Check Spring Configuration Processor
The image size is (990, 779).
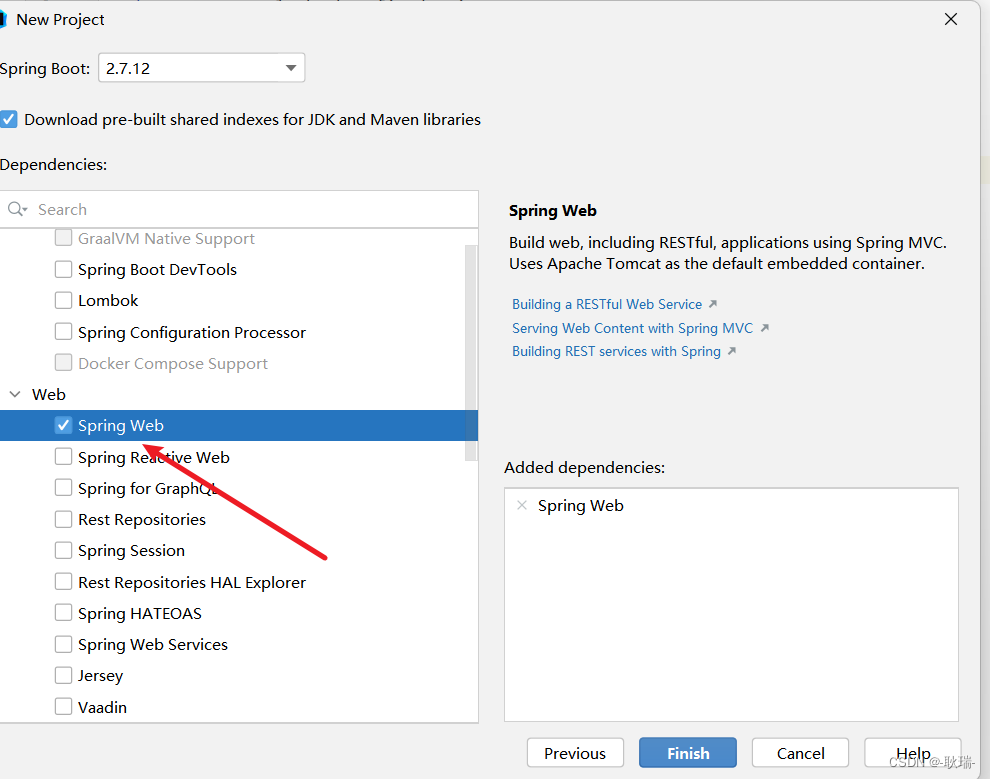click(x=63, y=332)
